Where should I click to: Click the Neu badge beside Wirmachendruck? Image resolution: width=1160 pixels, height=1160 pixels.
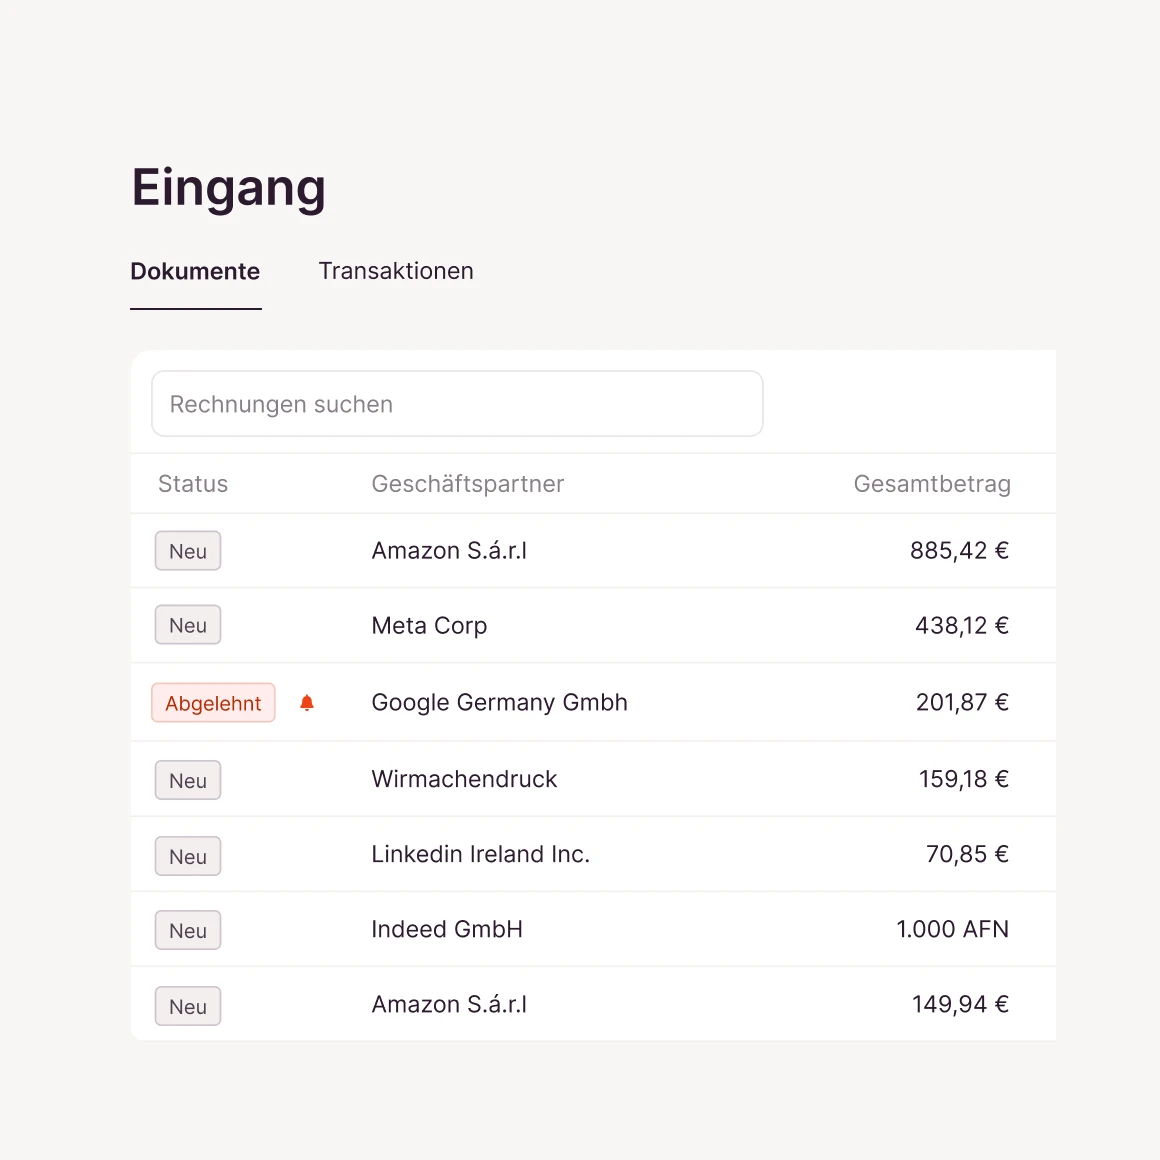(x=188, y=781)
